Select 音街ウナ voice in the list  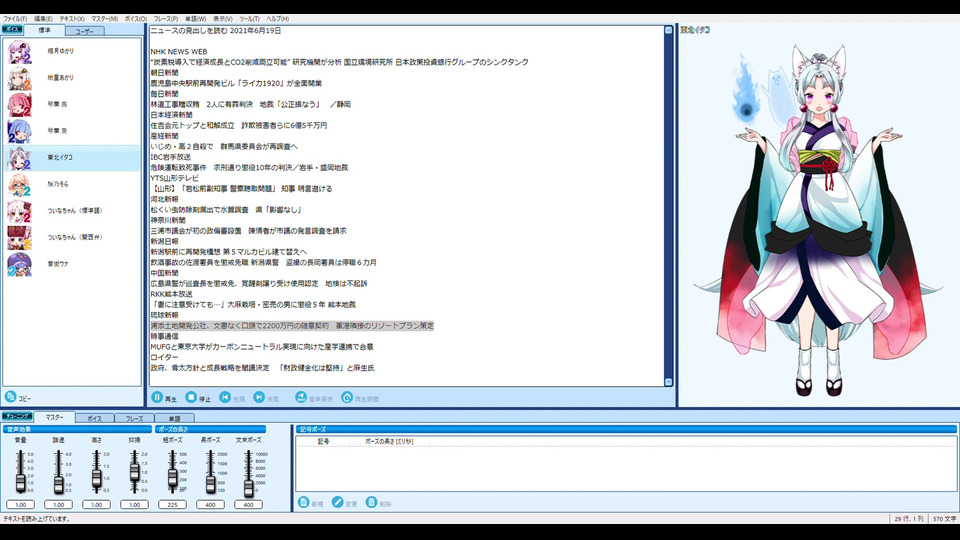[72, 264]
